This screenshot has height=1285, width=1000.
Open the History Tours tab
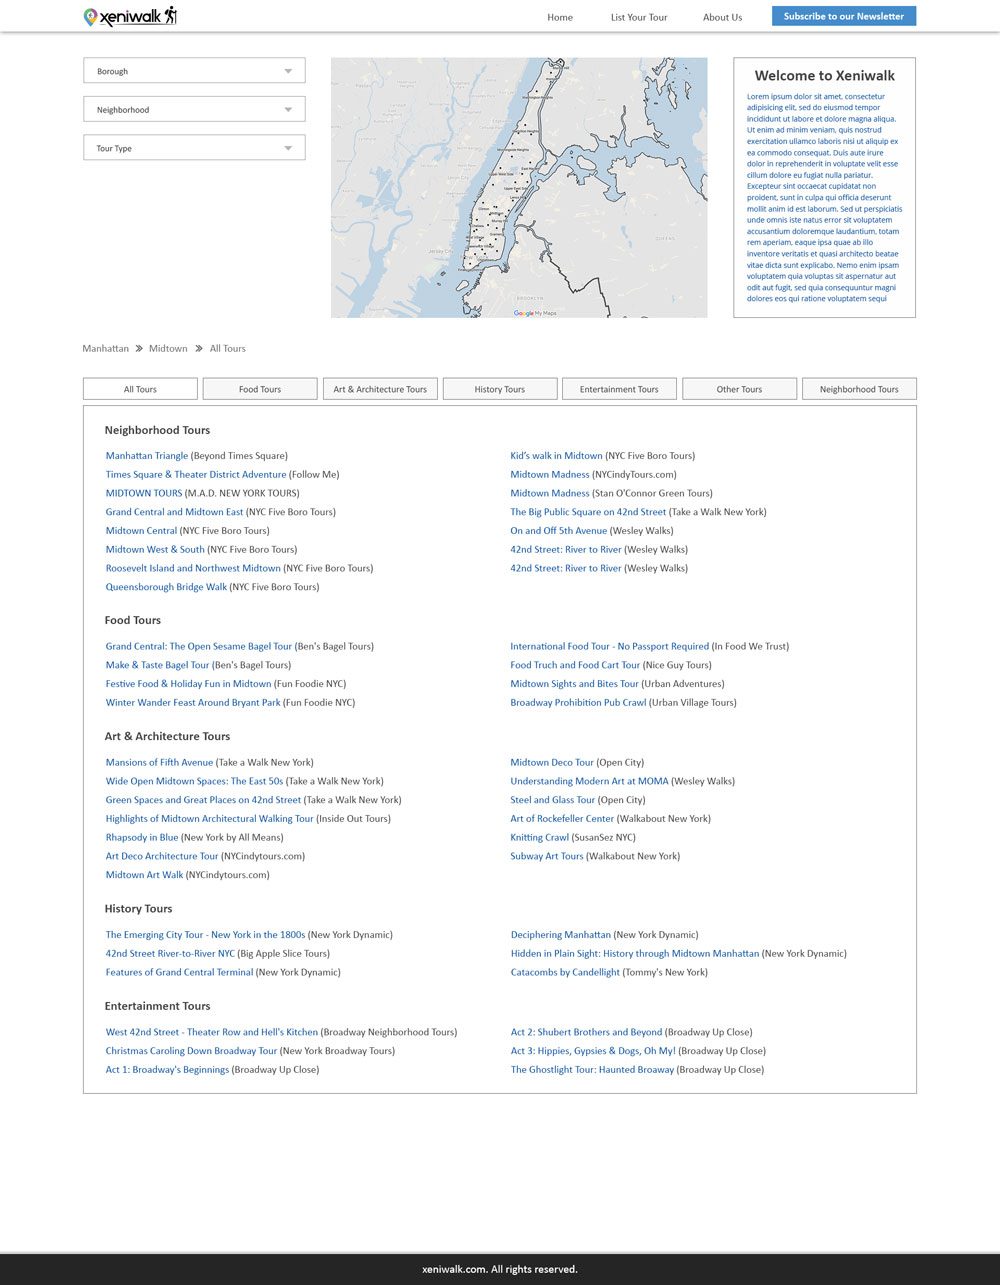pyautogui.click(x=500, y=389)
